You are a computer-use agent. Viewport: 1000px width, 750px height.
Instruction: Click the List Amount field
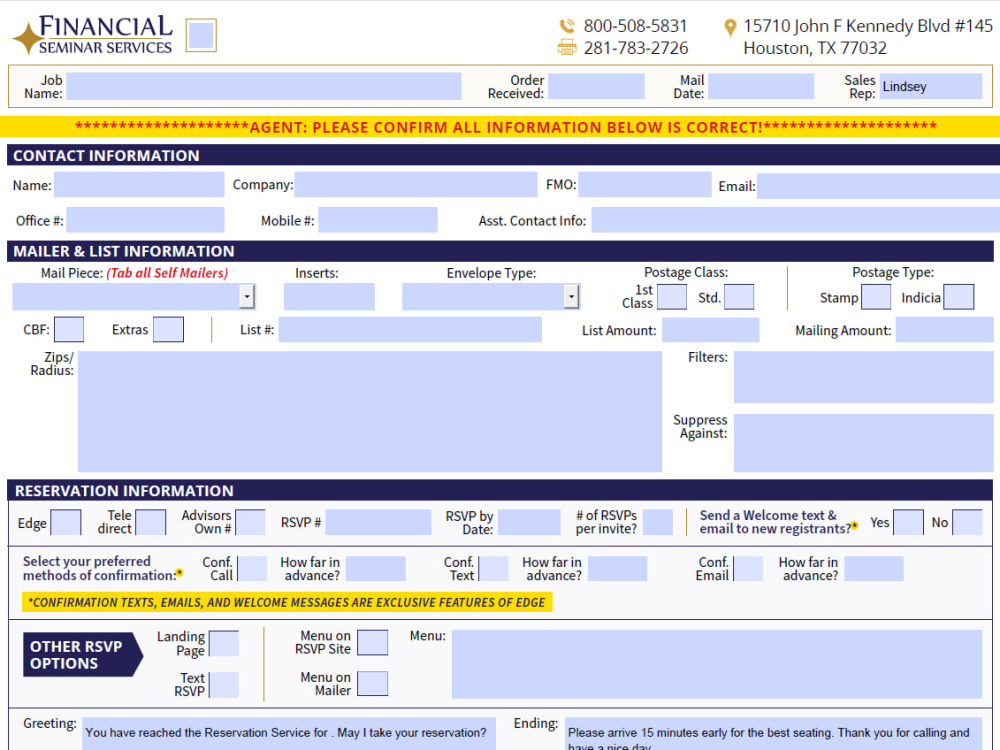[710, 330]
